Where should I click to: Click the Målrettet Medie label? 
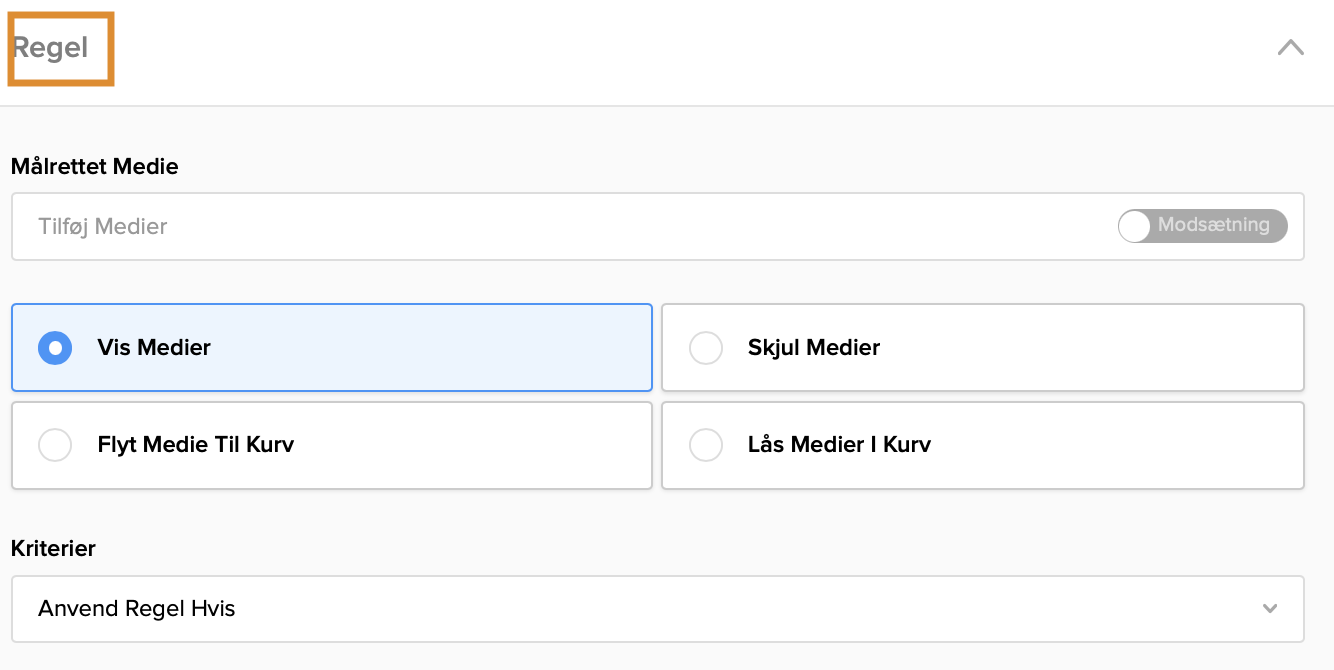coord(95,167)
